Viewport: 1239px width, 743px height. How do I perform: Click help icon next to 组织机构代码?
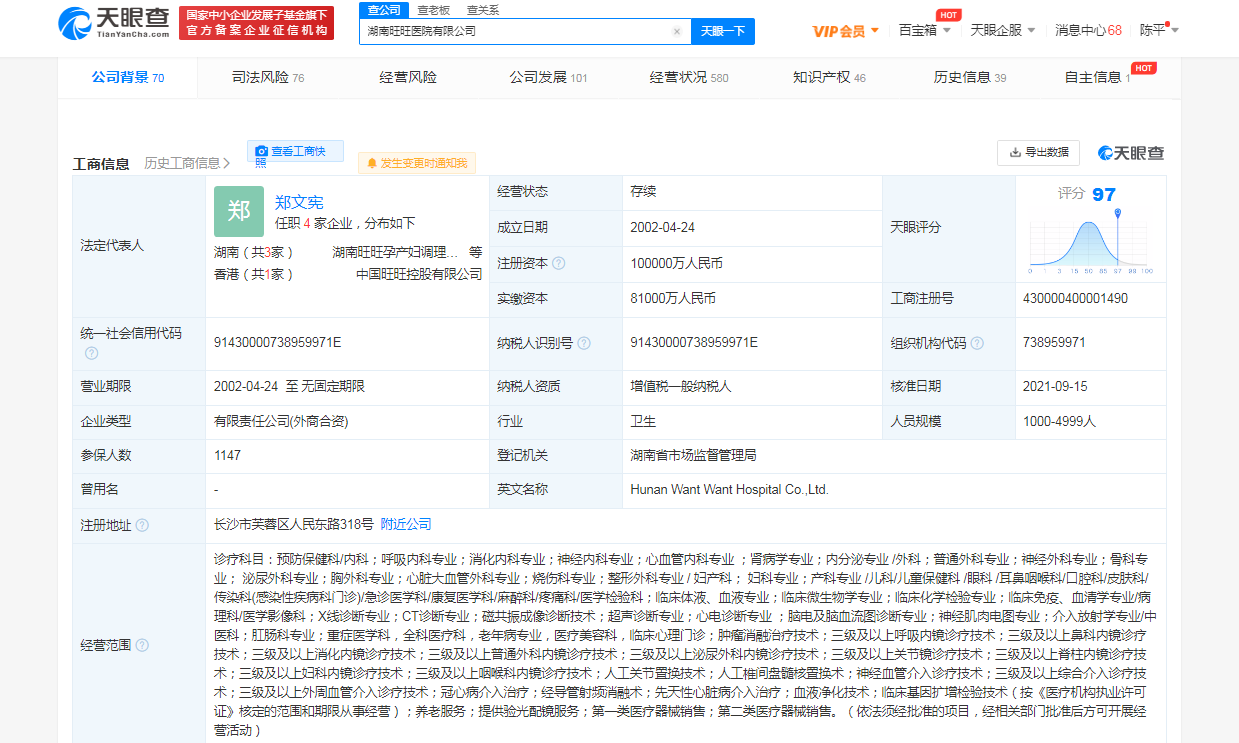click(977, 343)
